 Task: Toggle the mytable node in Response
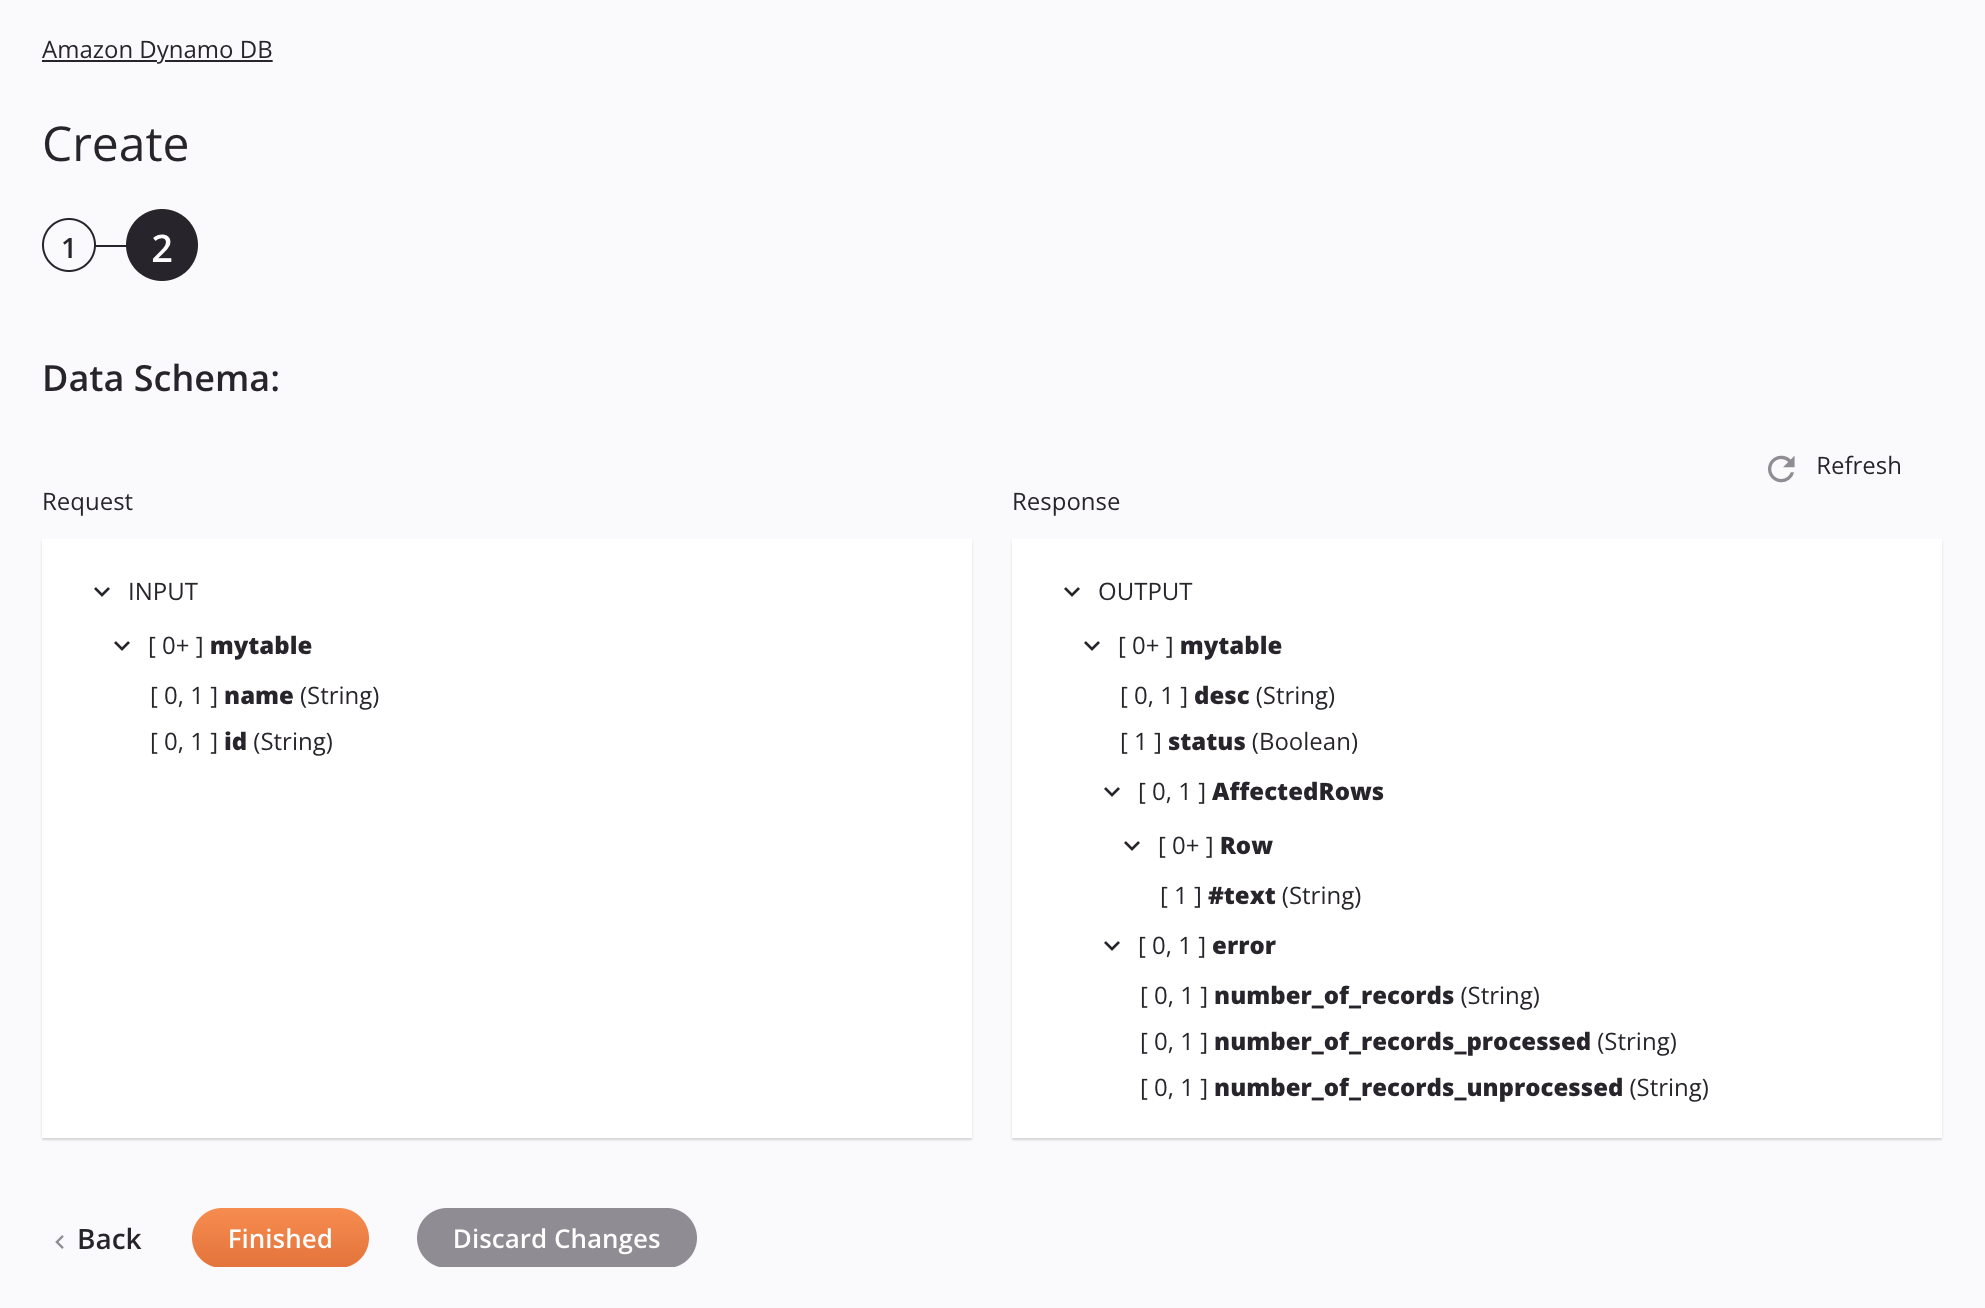point(1090,644)
